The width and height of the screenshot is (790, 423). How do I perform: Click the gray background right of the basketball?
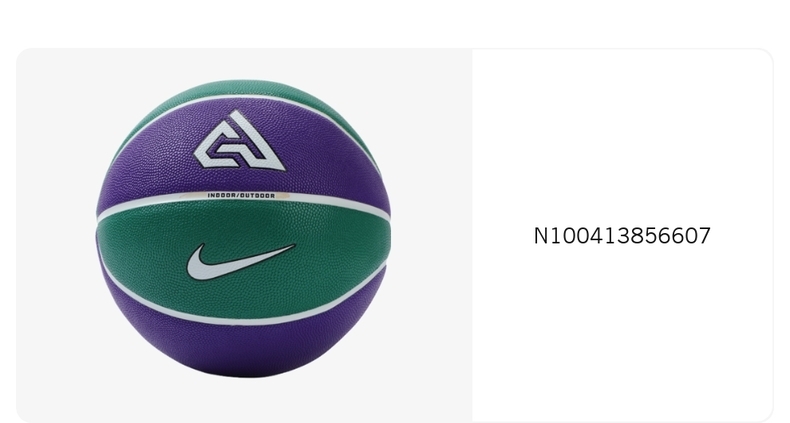click(x=431, y=232)
